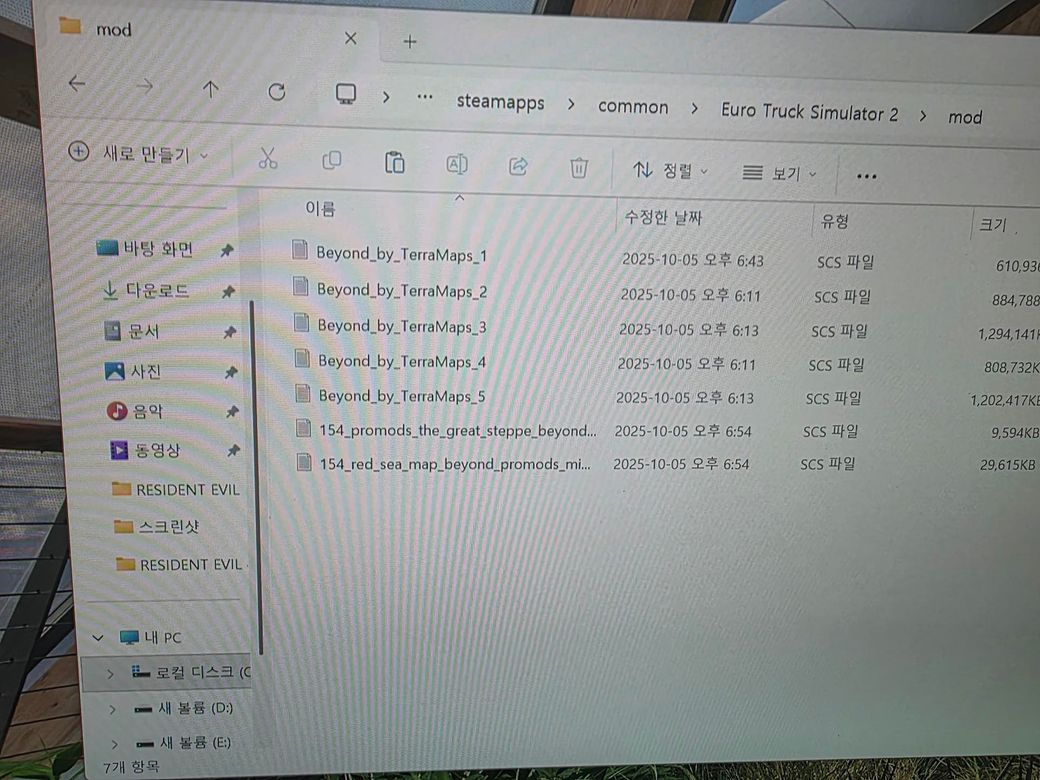Image resolution: width=1040 pixels, height=780 pixels.
Task: Click the Copy icon in toolbar
Action: pyautogui.click(x=331, y=161)
